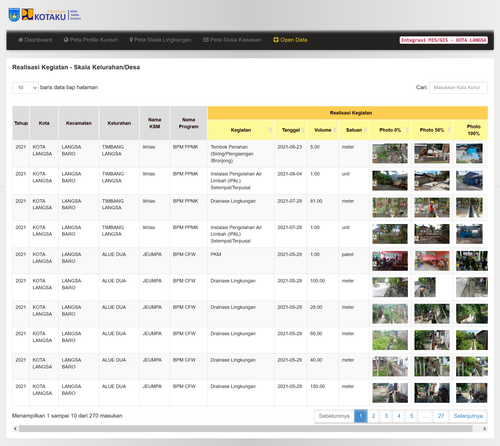Sort table by Satuan column
The width and height of the screenshot is (500, 446).
click(x=354, y=130)
